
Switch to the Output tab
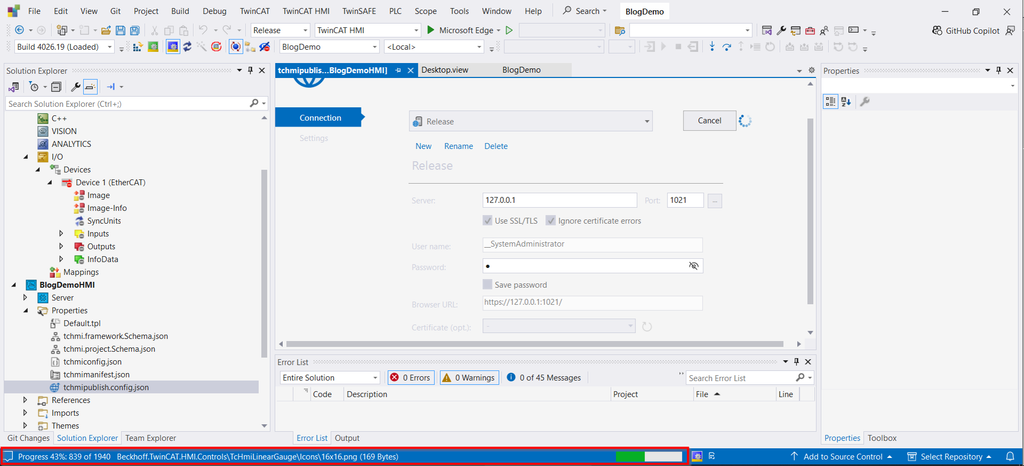(x=347, y=438)
